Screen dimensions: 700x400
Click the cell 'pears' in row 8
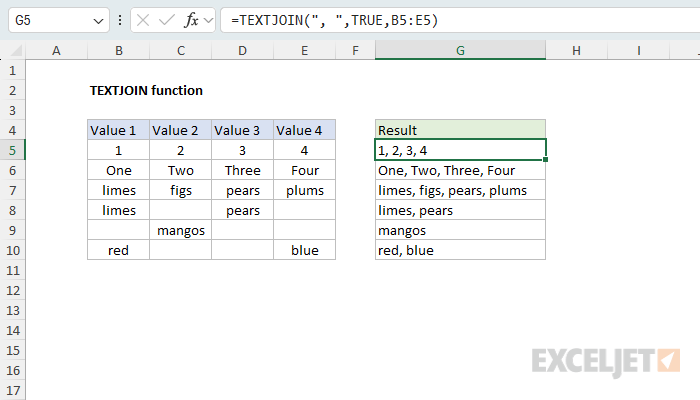tap(242, 210)
